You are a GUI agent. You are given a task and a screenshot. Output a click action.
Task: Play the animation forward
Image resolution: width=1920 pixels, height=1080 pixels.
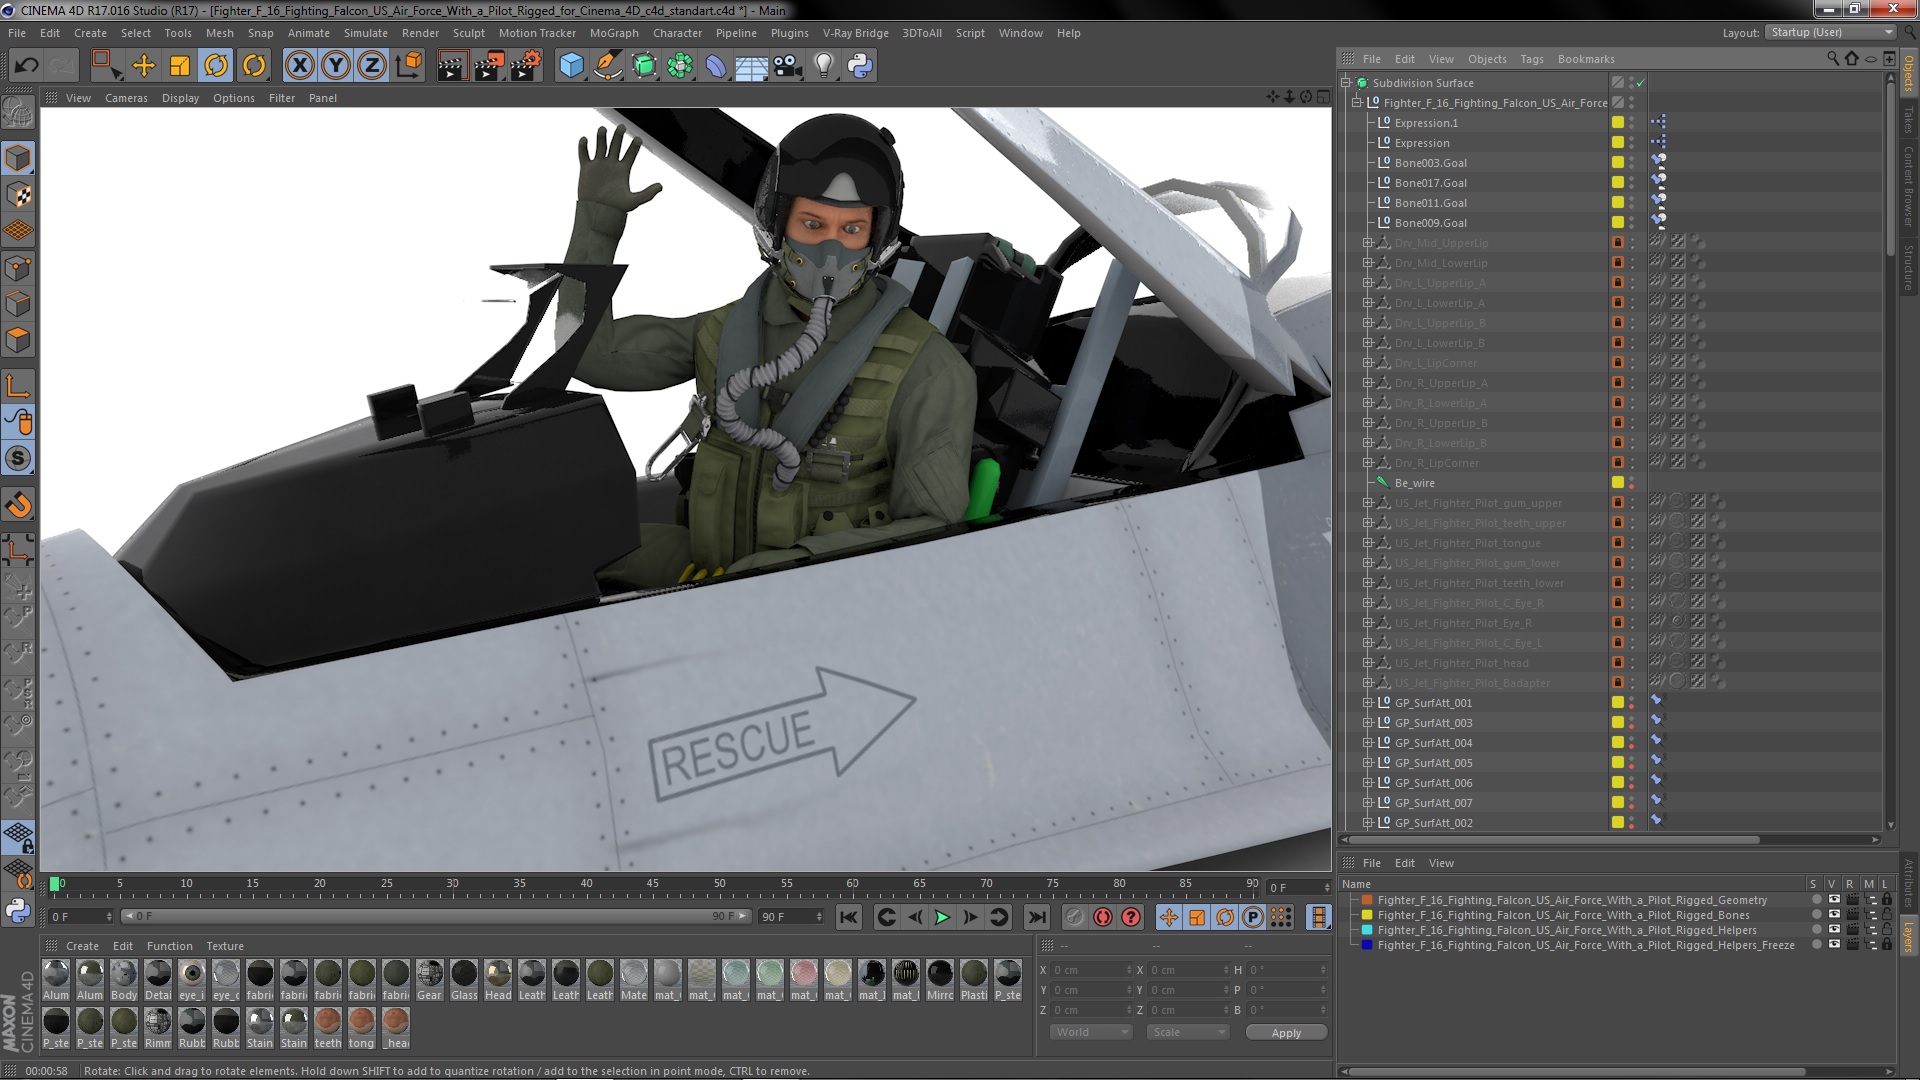tap(942, 917)
